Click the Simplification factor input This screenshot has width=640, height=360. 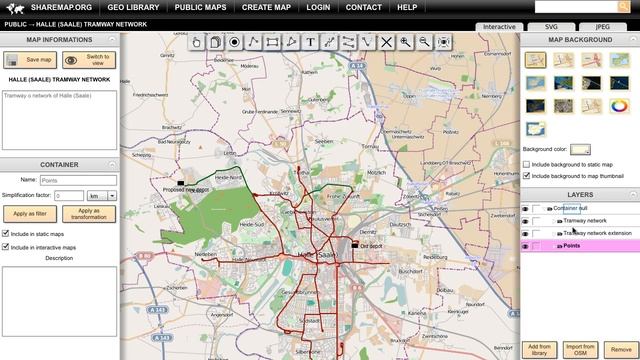click(69, 196)
